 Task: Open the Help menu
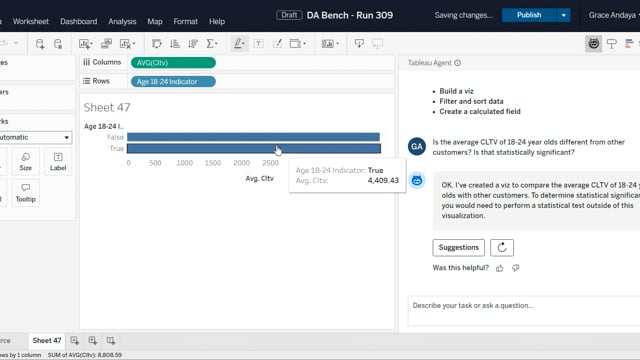point(217,21)
